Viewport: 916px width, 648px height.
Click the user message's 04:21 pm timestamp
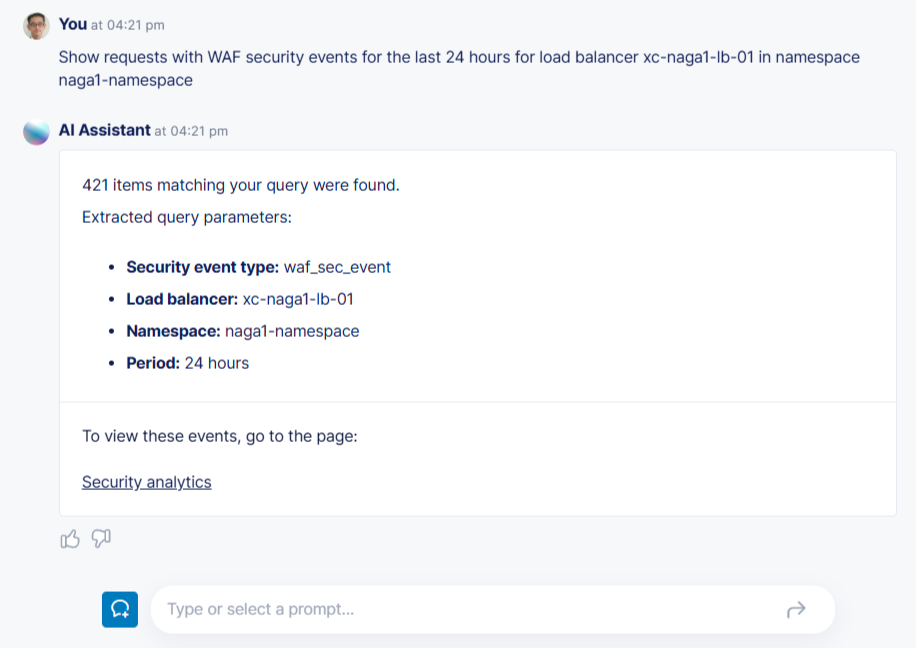(128, 25)
